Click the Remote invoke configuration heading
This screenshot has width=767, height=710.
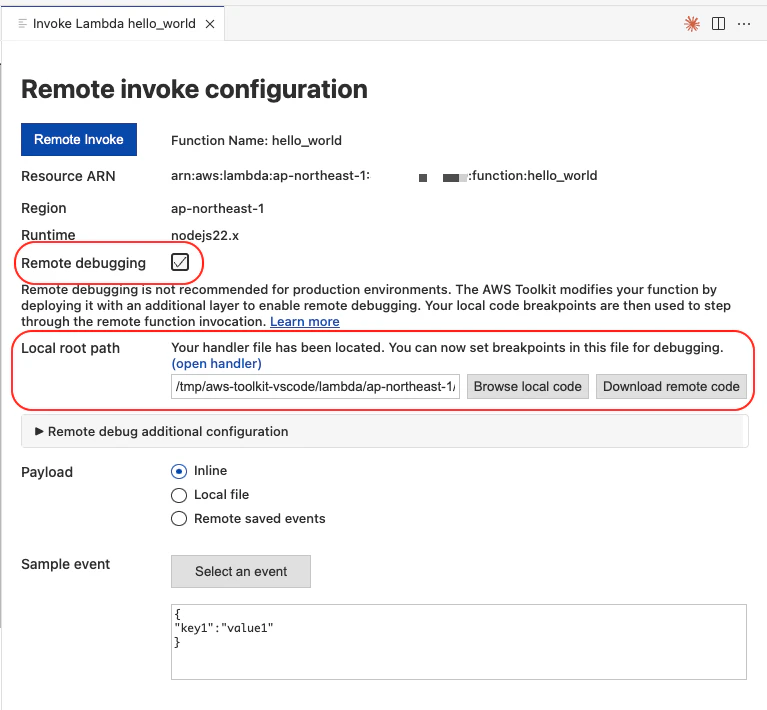pyautogui.click(x=194, y=90)
